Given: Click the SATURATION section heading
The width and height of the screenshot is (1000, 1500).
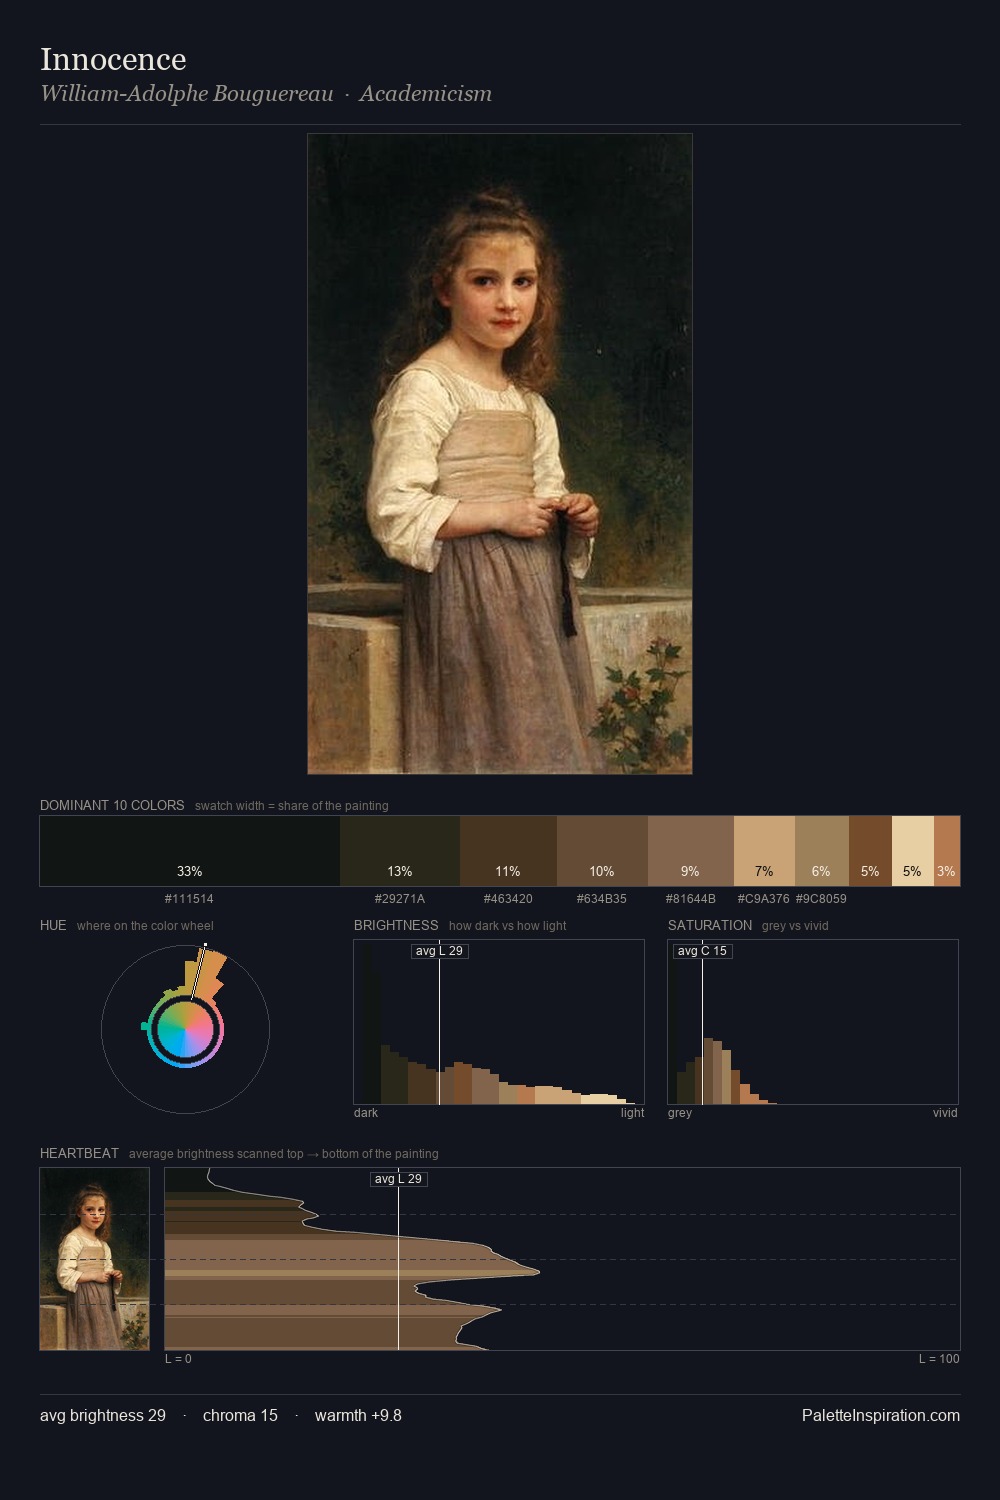Looking at the screenshot, I should (x=710, y=925).
